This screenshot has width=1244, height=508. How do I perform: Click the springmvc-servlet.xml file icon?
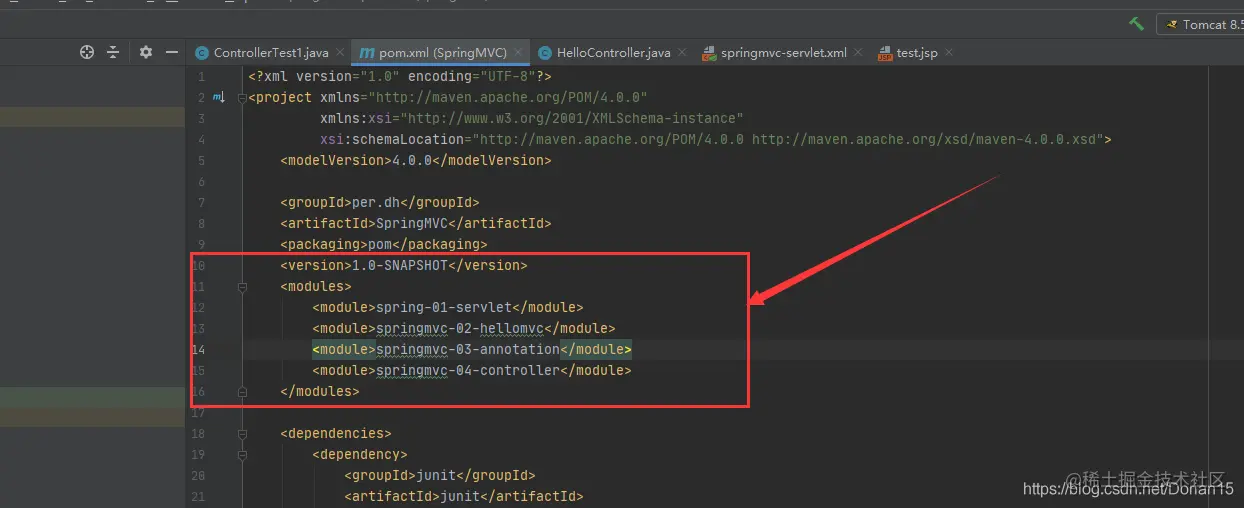pos(709,53)
